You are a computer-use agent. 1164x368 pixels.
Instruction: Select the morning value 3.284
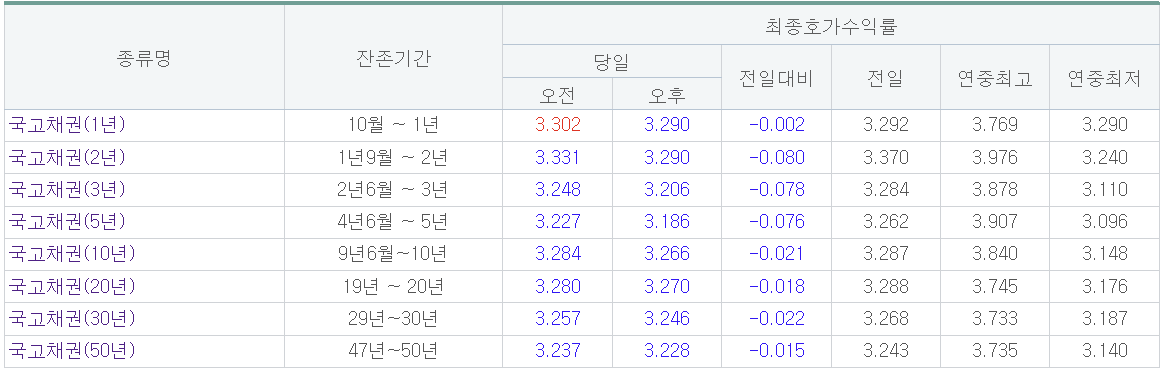click(558, 254)
